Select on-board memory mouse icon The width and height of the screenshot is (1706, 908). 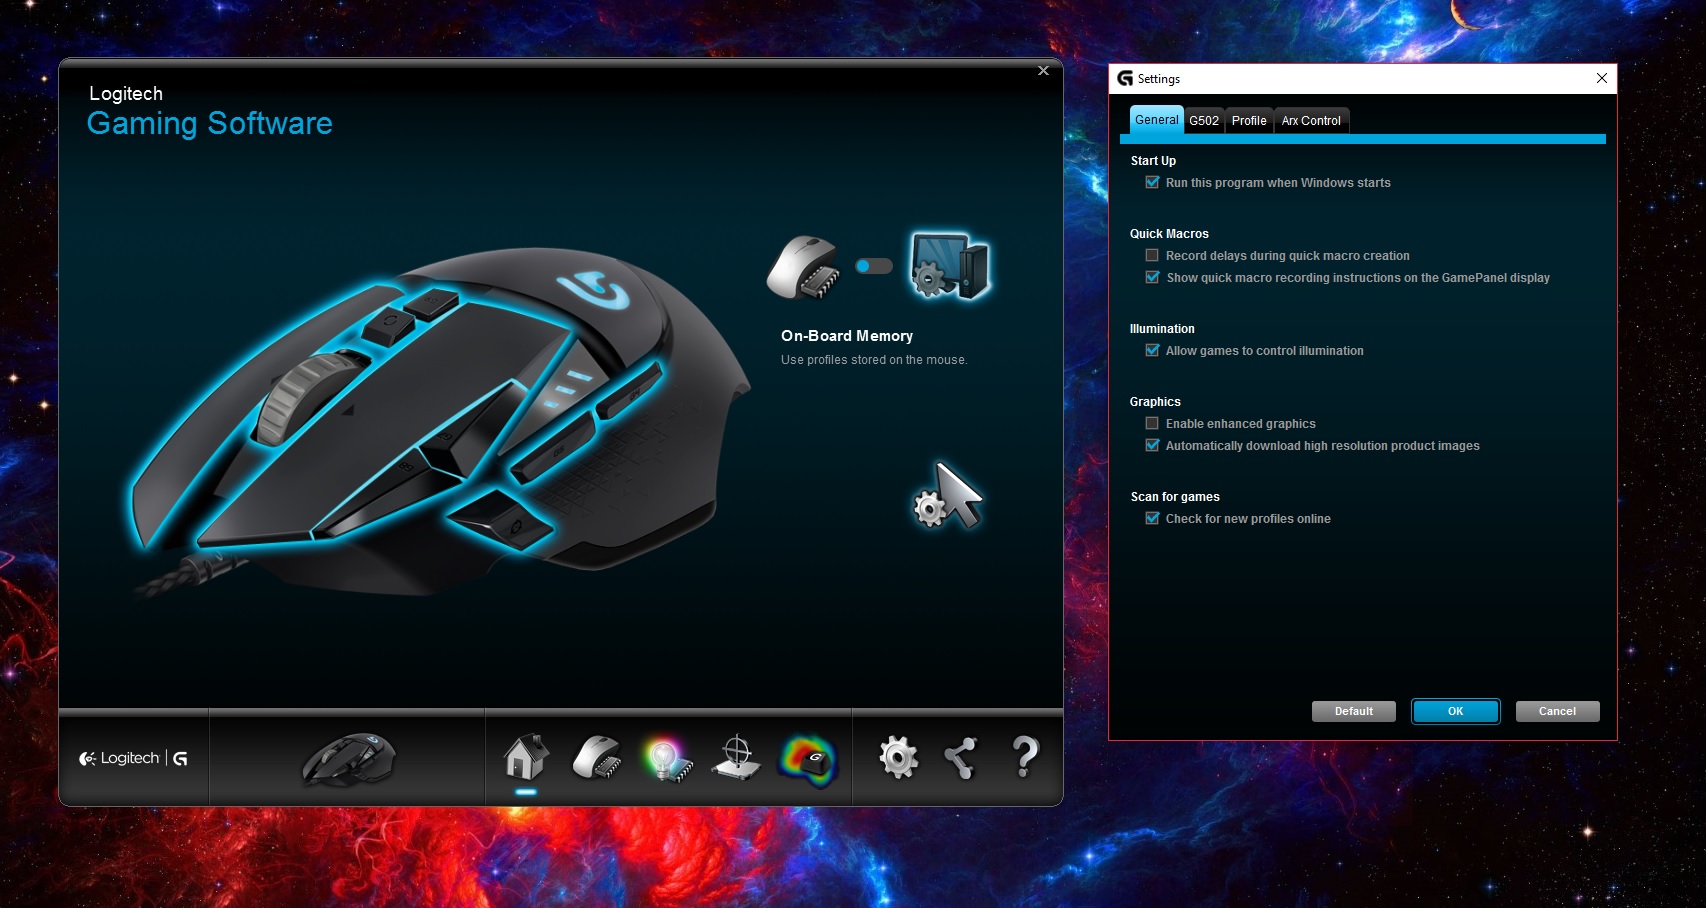803,267
